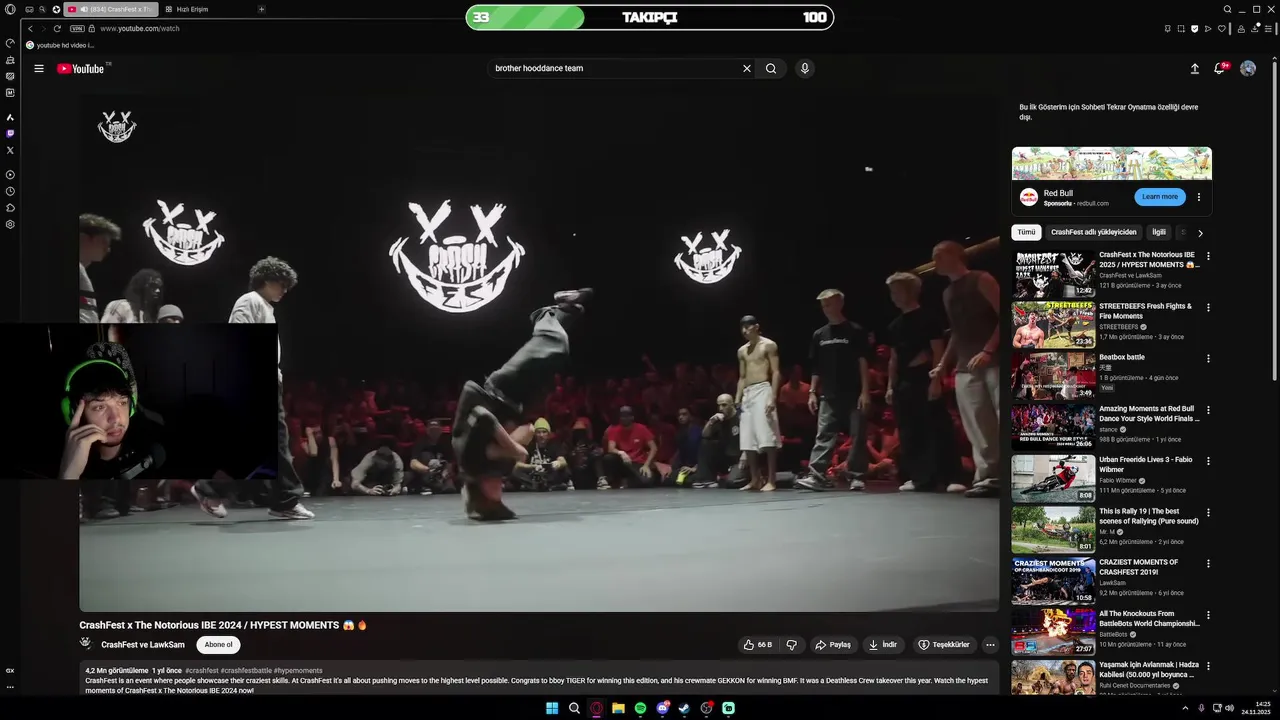Open the three-dot more actions below video
The width and height of the screenshot is (1280, 720).
990,645
